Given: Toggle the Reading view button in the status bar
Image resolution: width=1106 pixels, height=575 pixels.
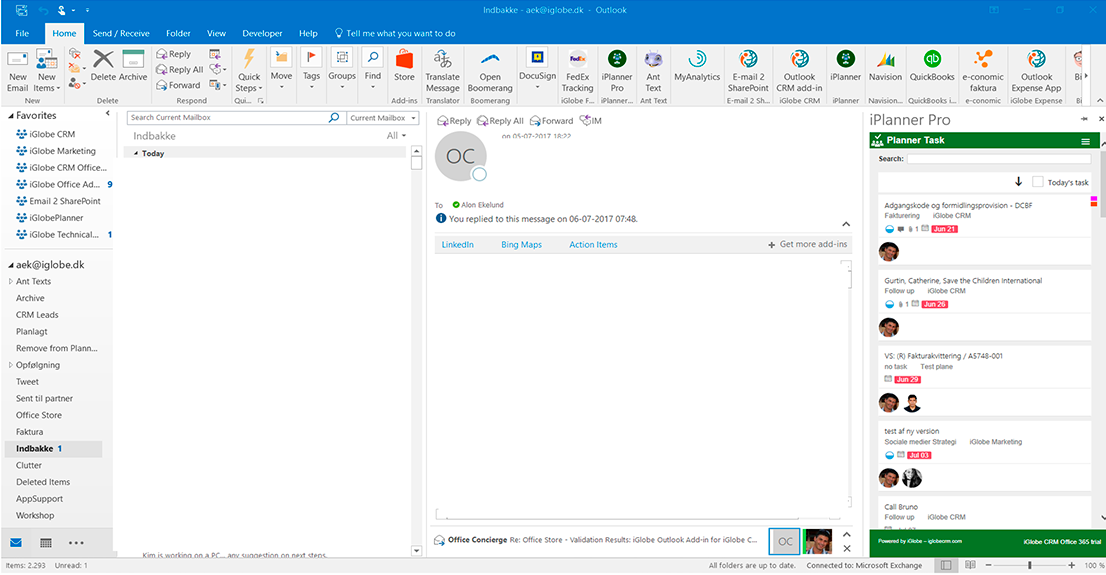Looking at the screenshot, I should tap(971, 565).
